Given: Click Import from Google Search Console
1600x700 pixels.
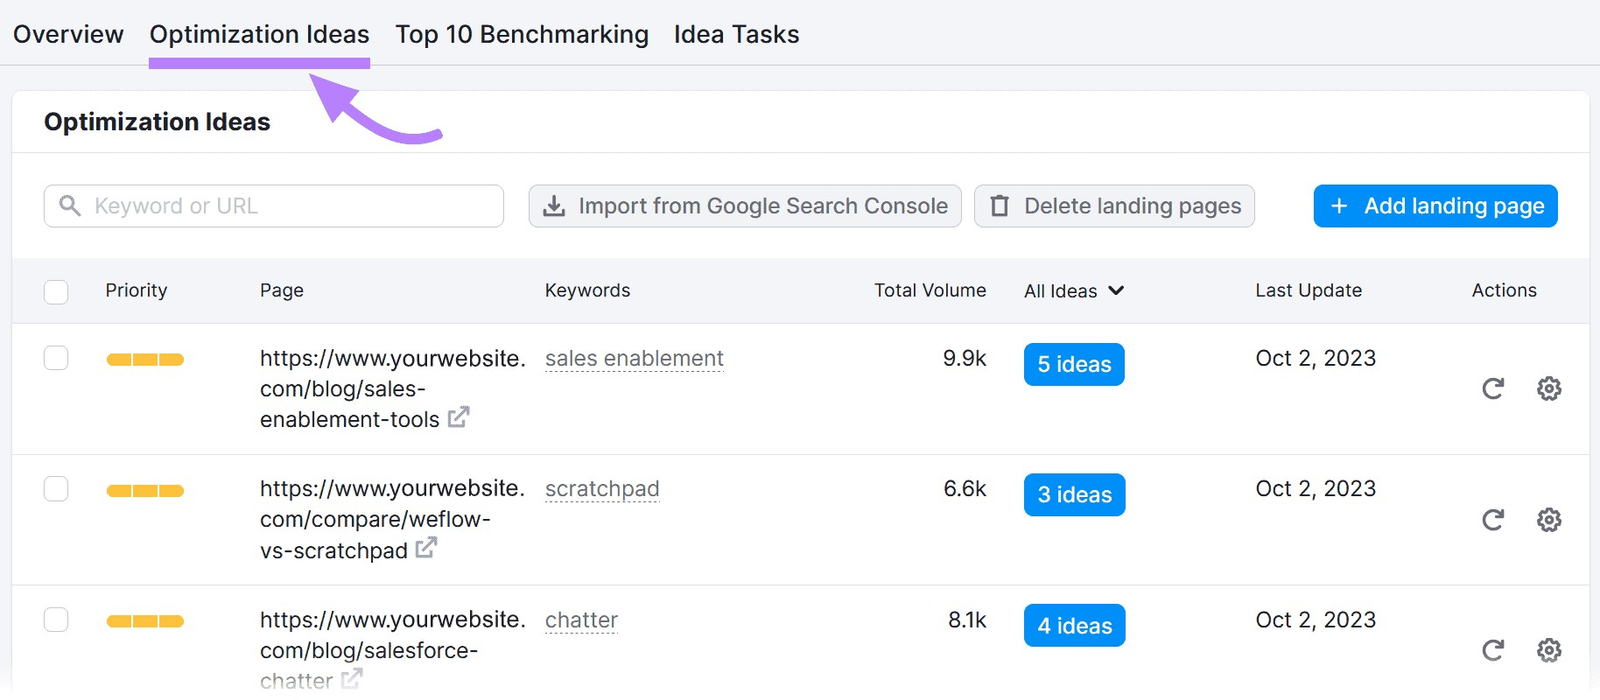Looking at the screenshot, I should (745, 206).
